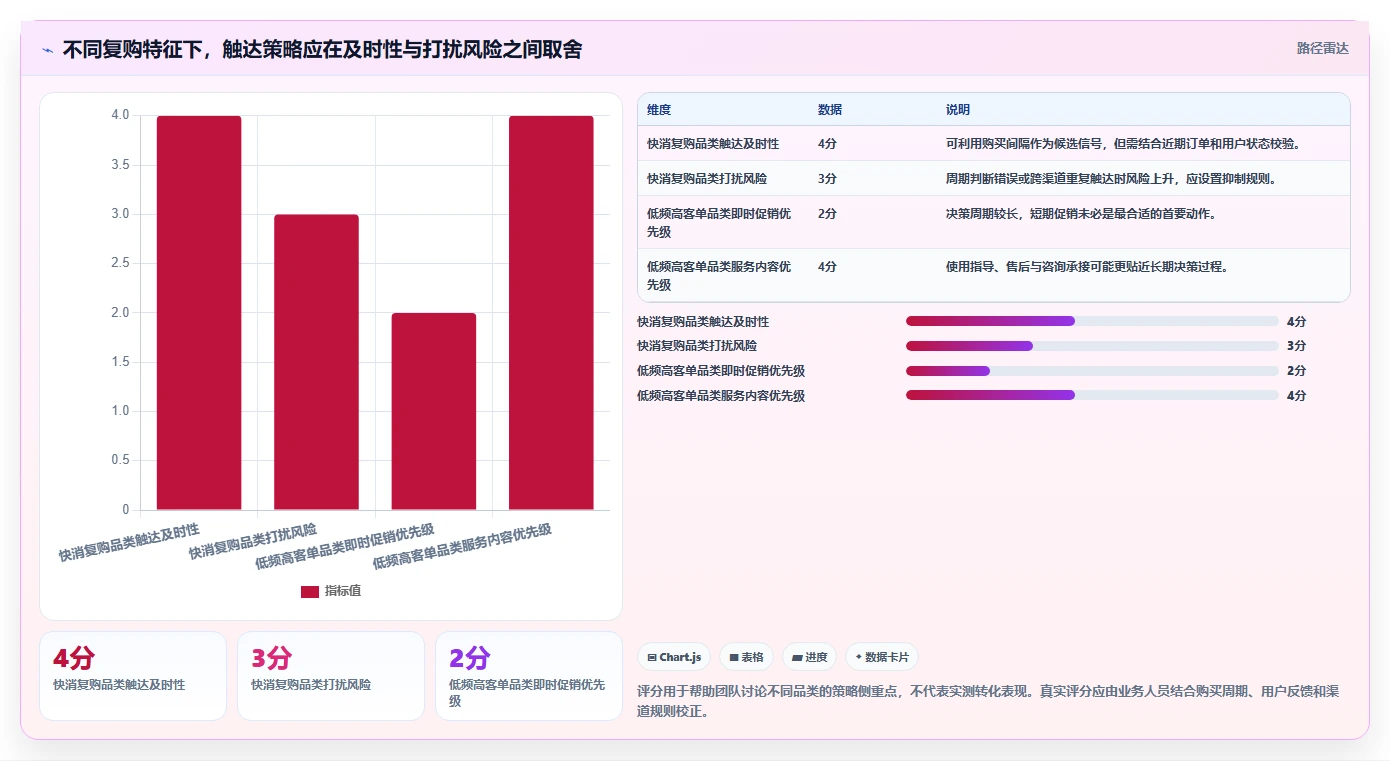Open the 4分 快消复购品类触达及时性 card

point(133,676)
